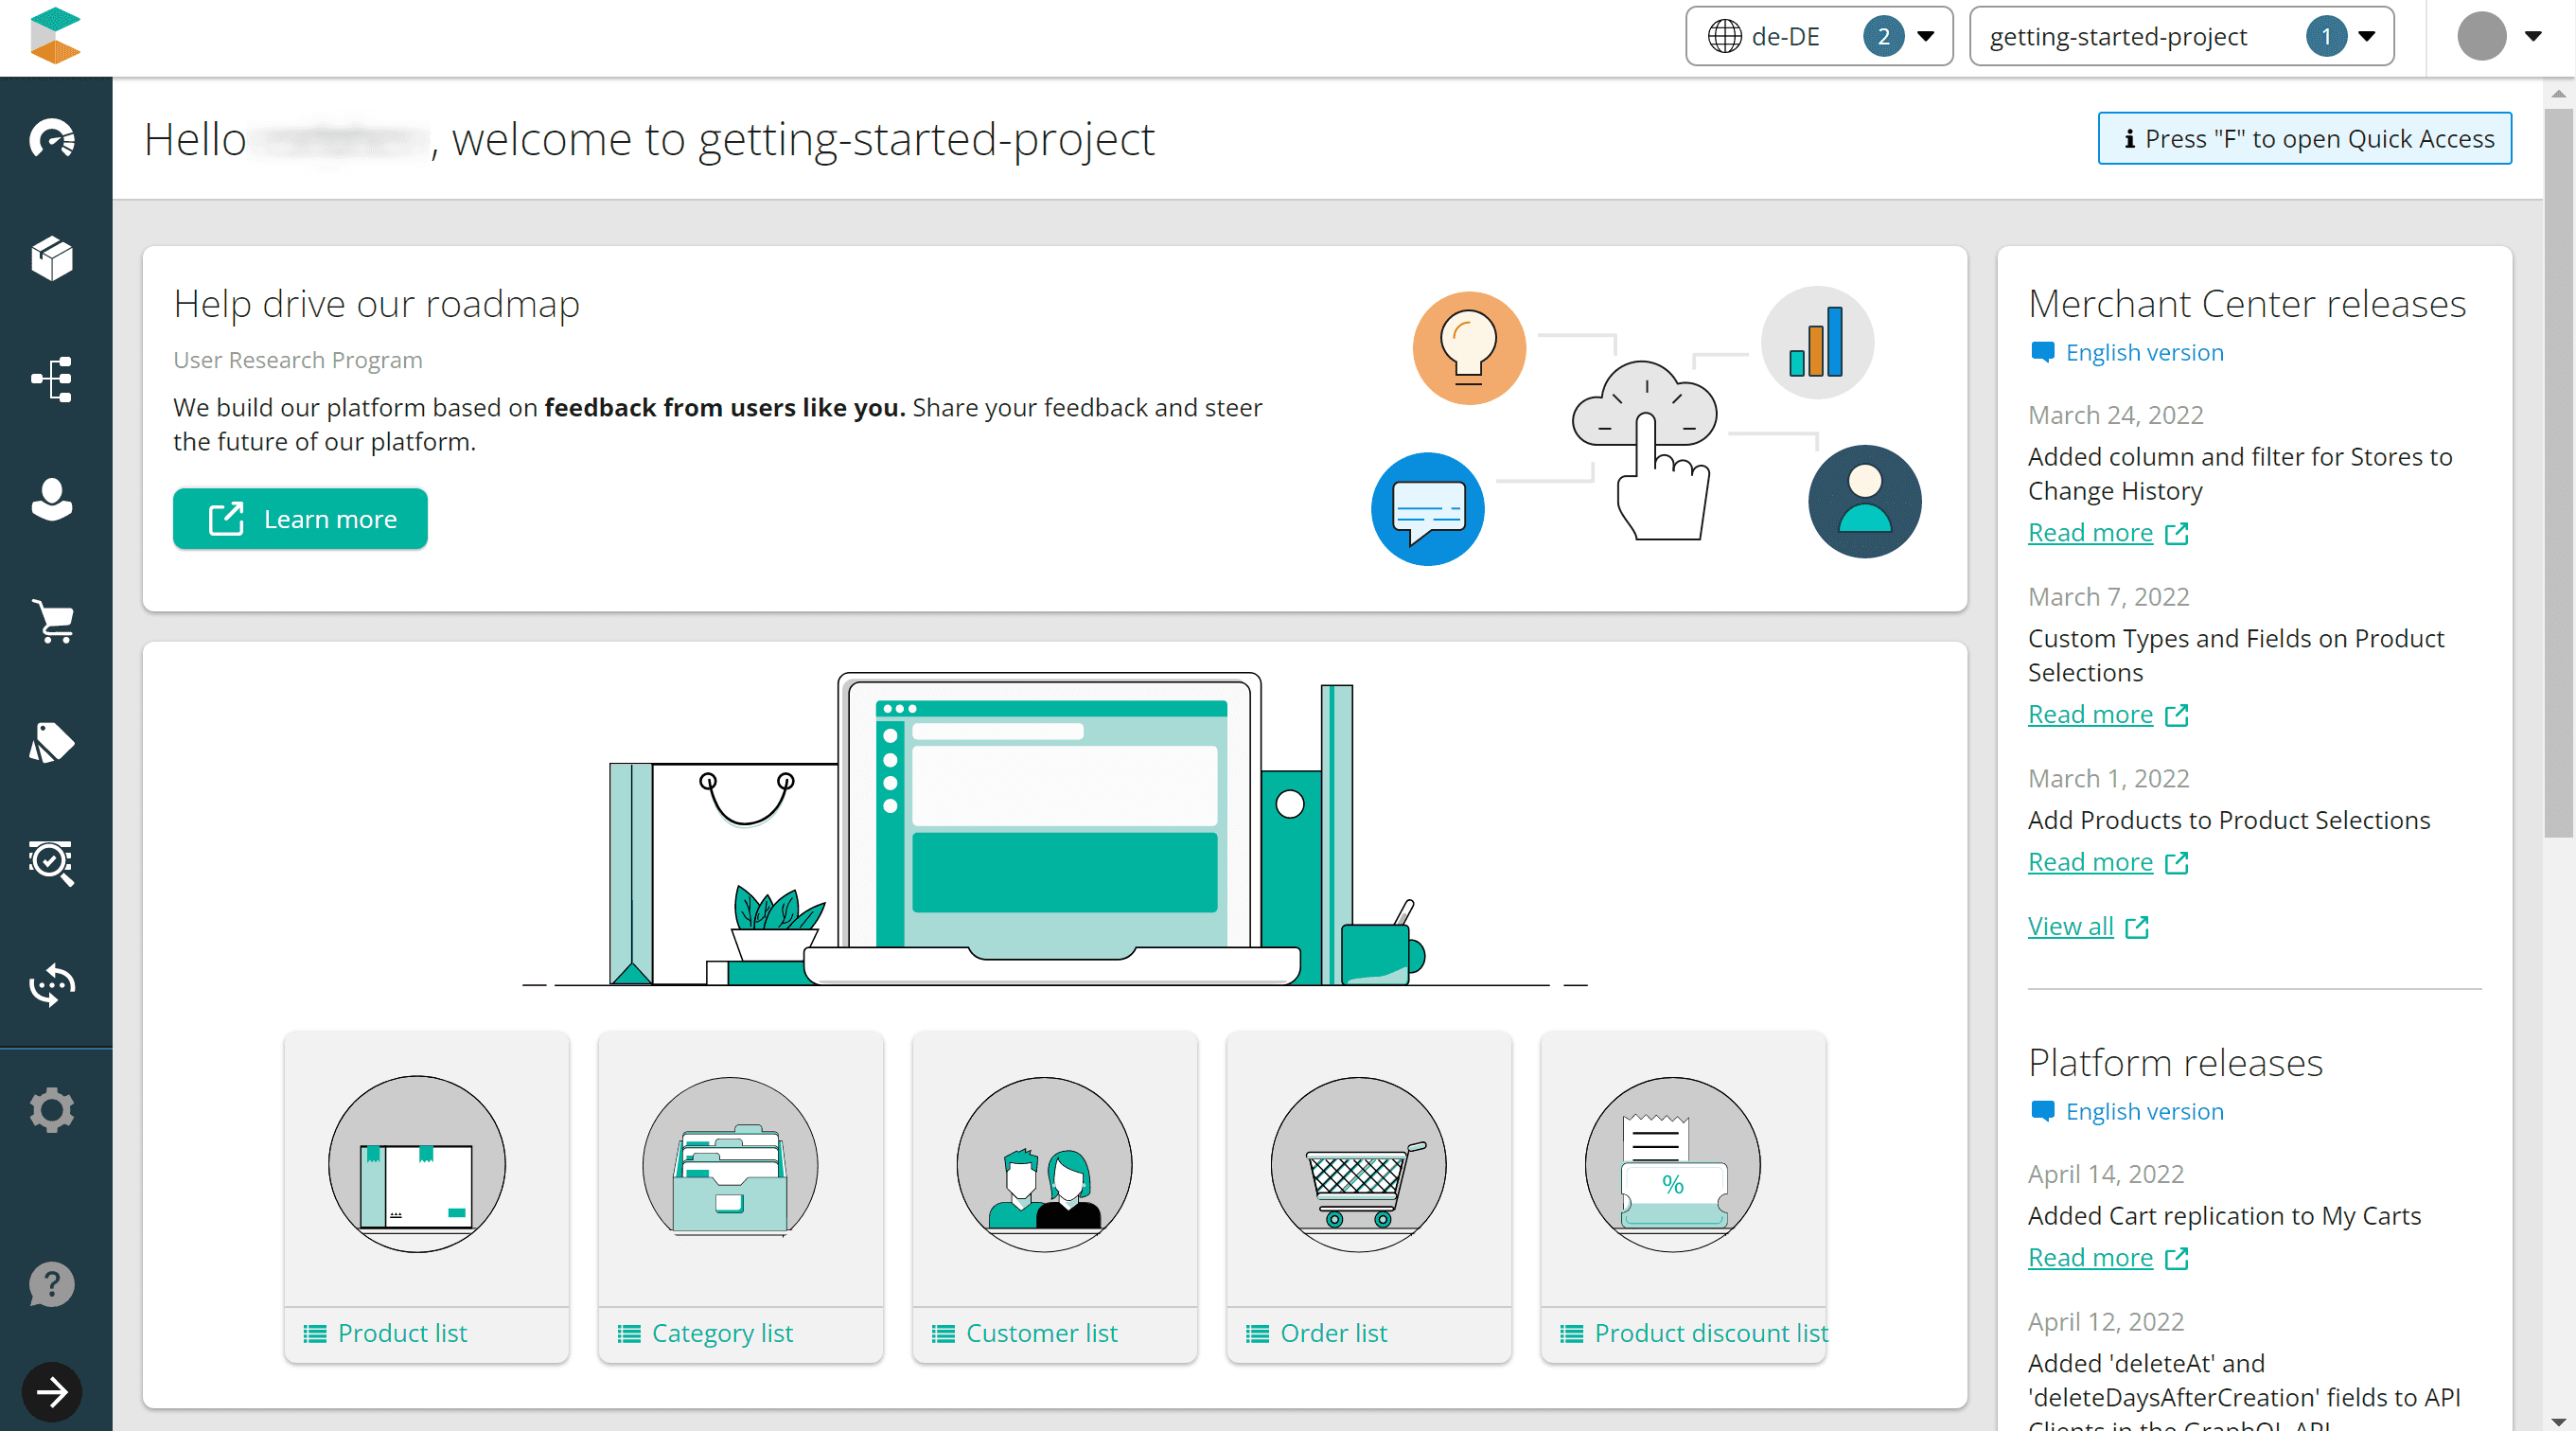Open the Categories tree sidebar icon

[x=52, y=379]
